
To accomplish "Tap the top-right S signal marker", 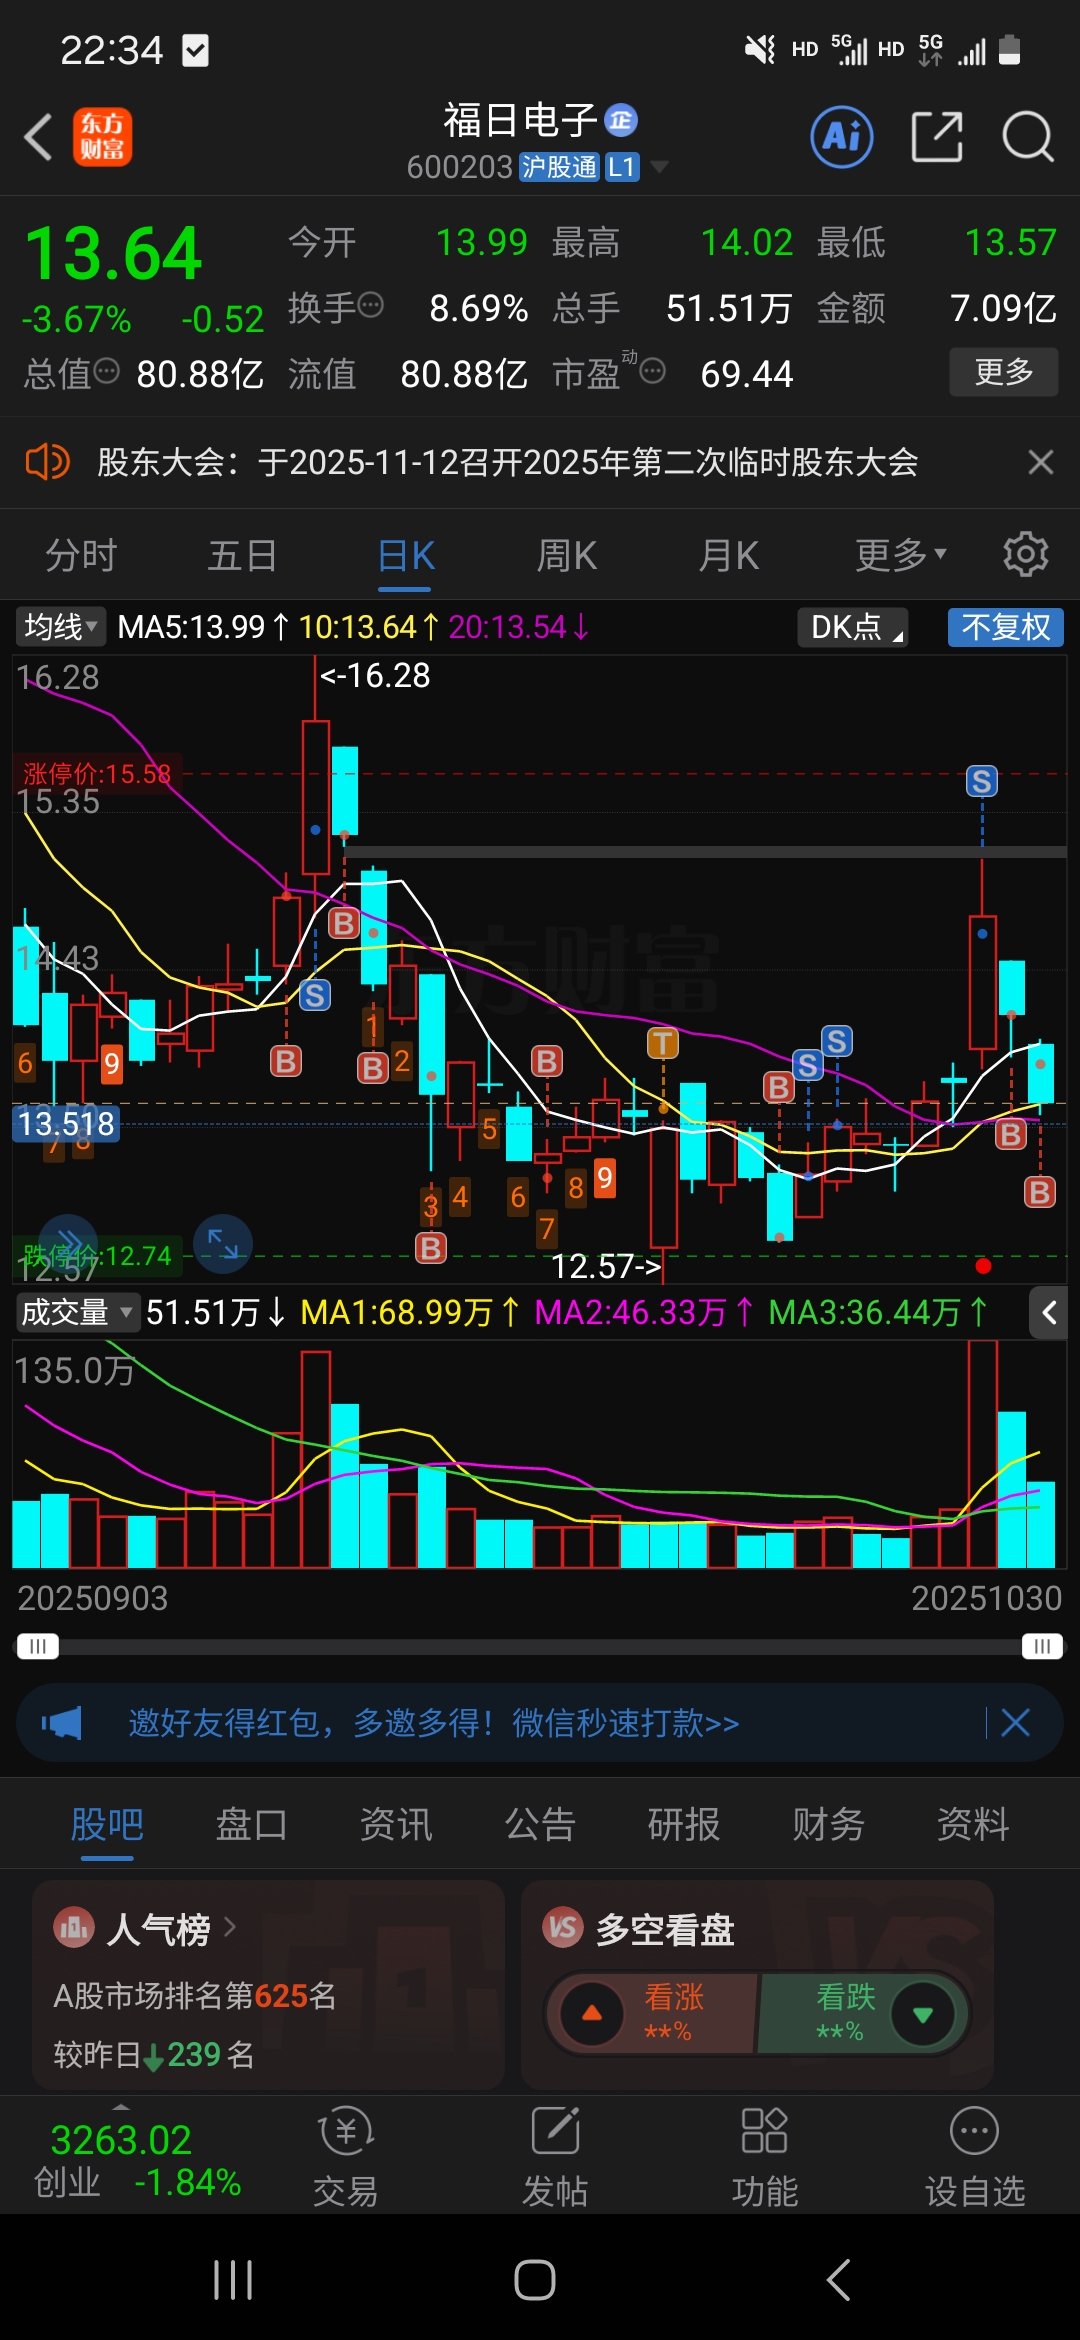I will click(982, 781).
